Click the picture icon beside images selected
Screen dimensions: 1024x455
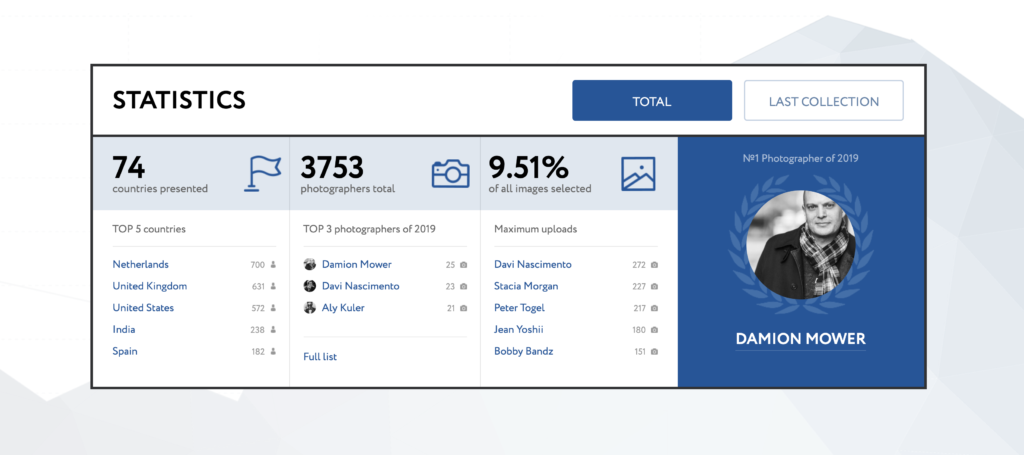[x=638, y=173]
